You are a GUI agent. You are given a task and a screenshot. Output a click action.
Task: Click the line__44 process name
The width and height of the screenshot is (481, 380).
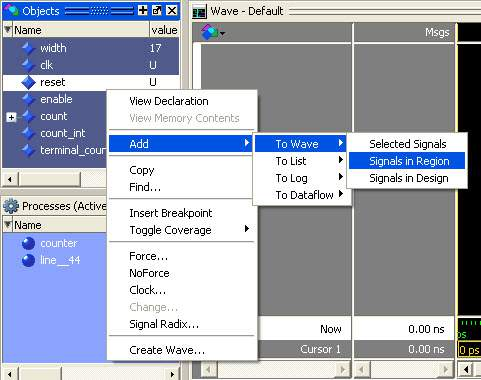[x=60, y=260]
